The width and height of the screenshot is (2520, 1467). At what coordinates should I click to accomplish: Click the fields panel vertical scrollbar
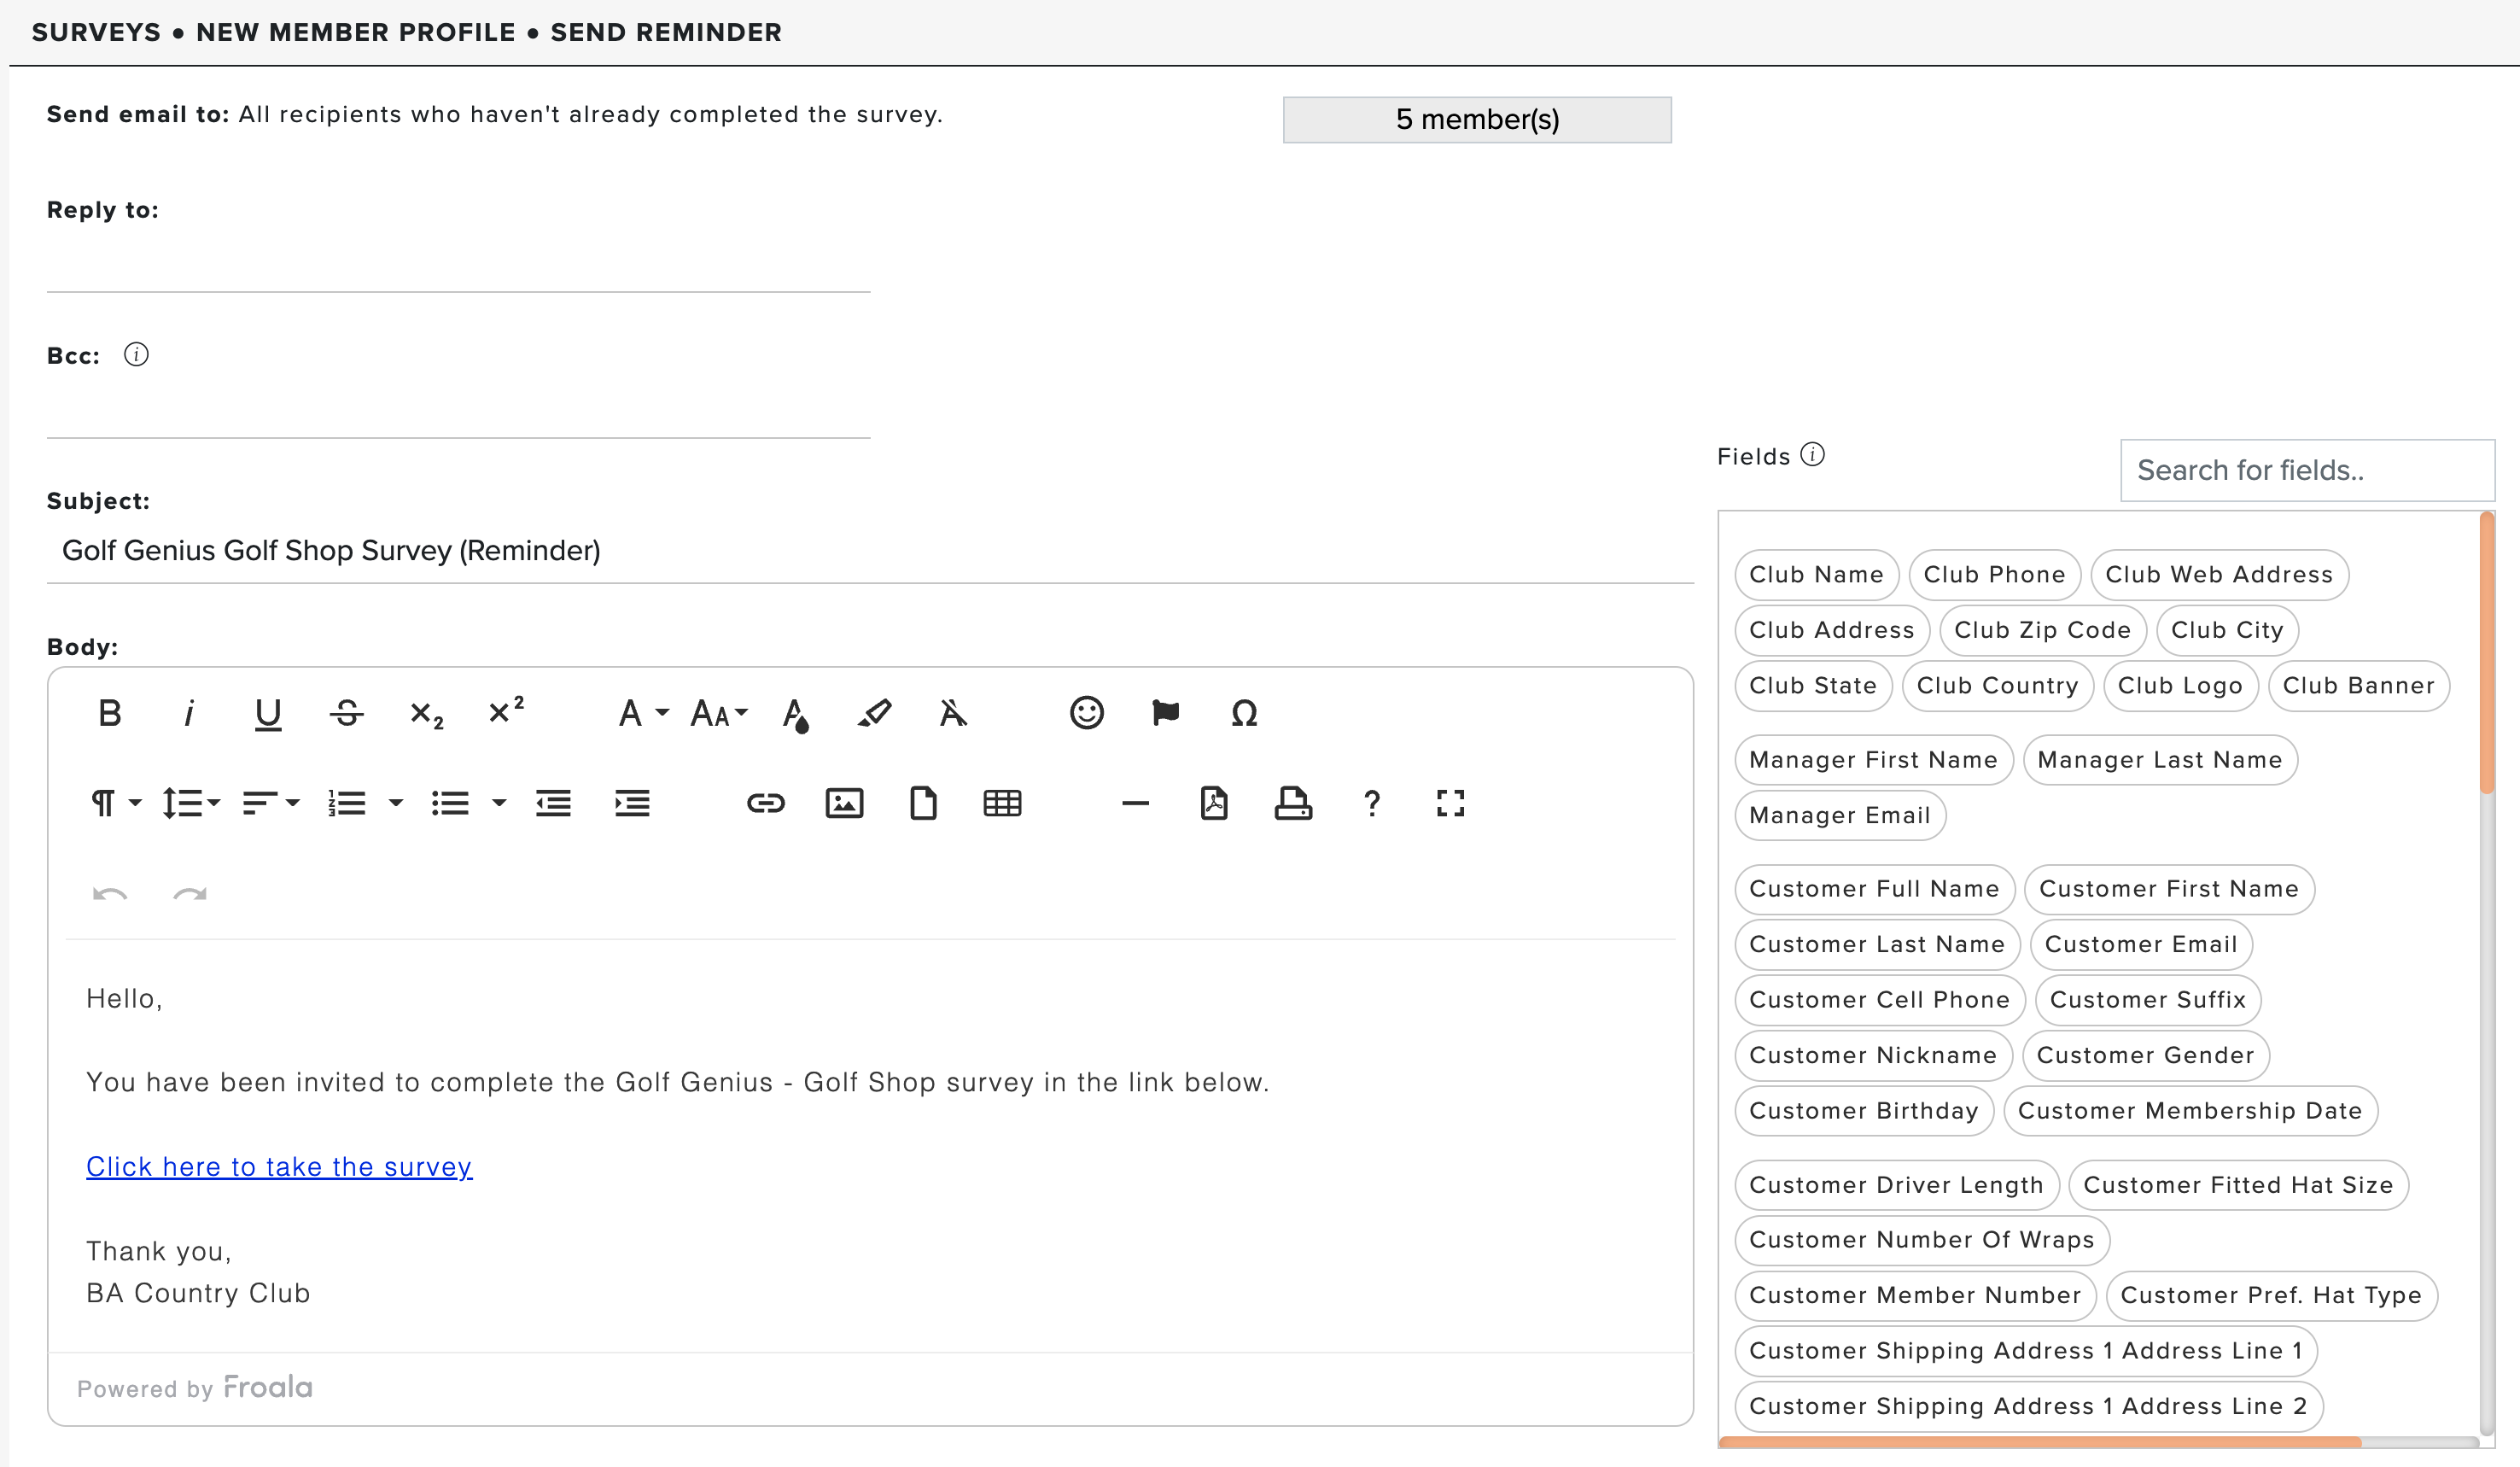tap(2486, 654)
